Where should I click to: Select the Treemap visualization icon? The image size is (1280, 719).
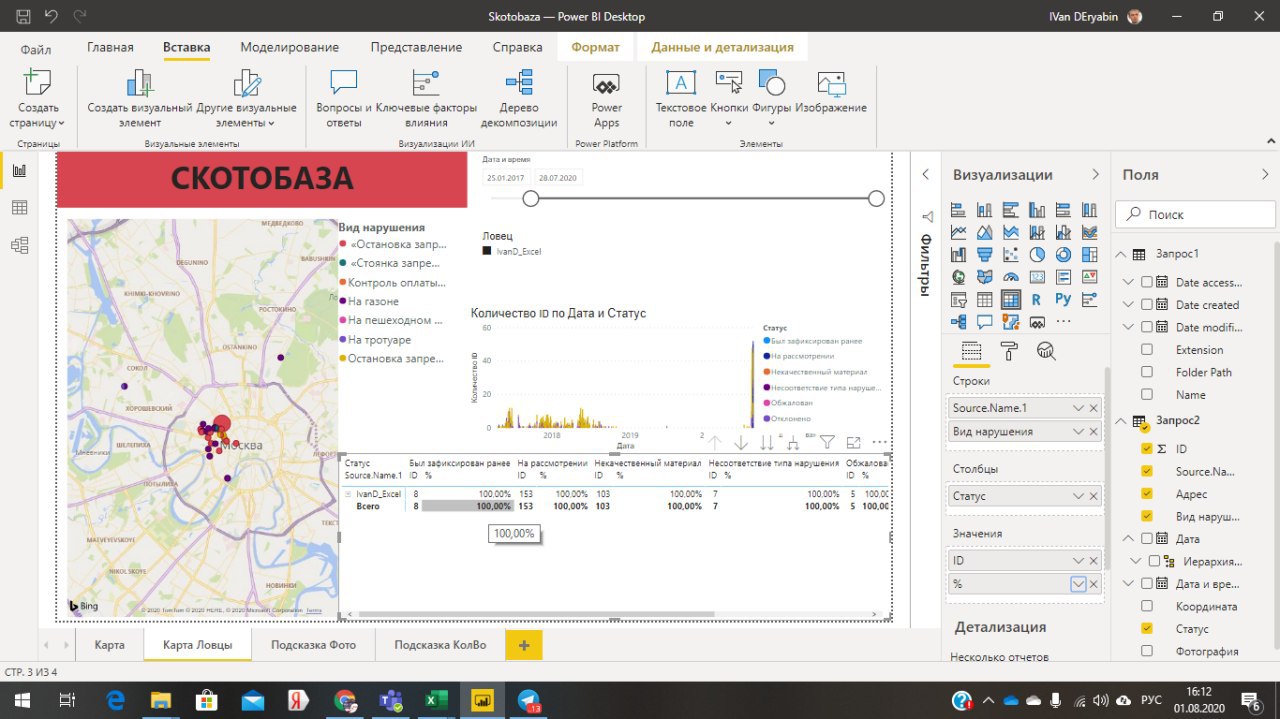pos(1089,254)
